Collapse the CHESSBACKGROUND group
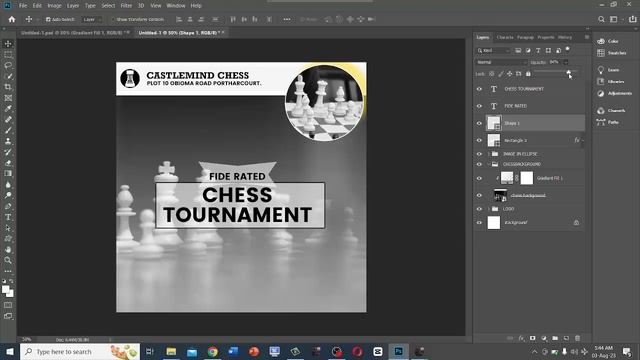This screenshot has width=640, height=360. 489,164
